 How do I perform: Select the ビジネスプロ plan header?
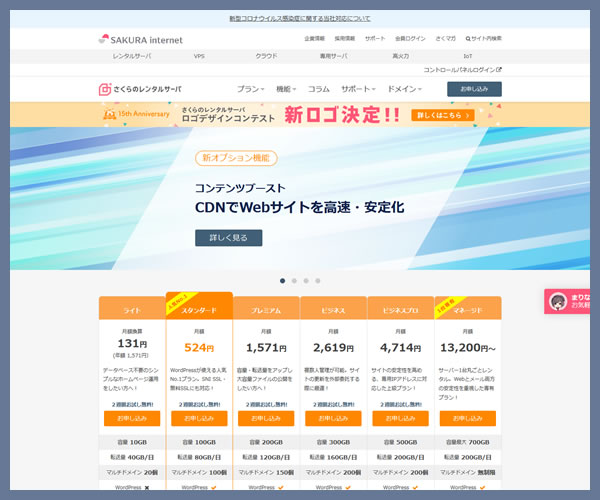tap(401, 308)
